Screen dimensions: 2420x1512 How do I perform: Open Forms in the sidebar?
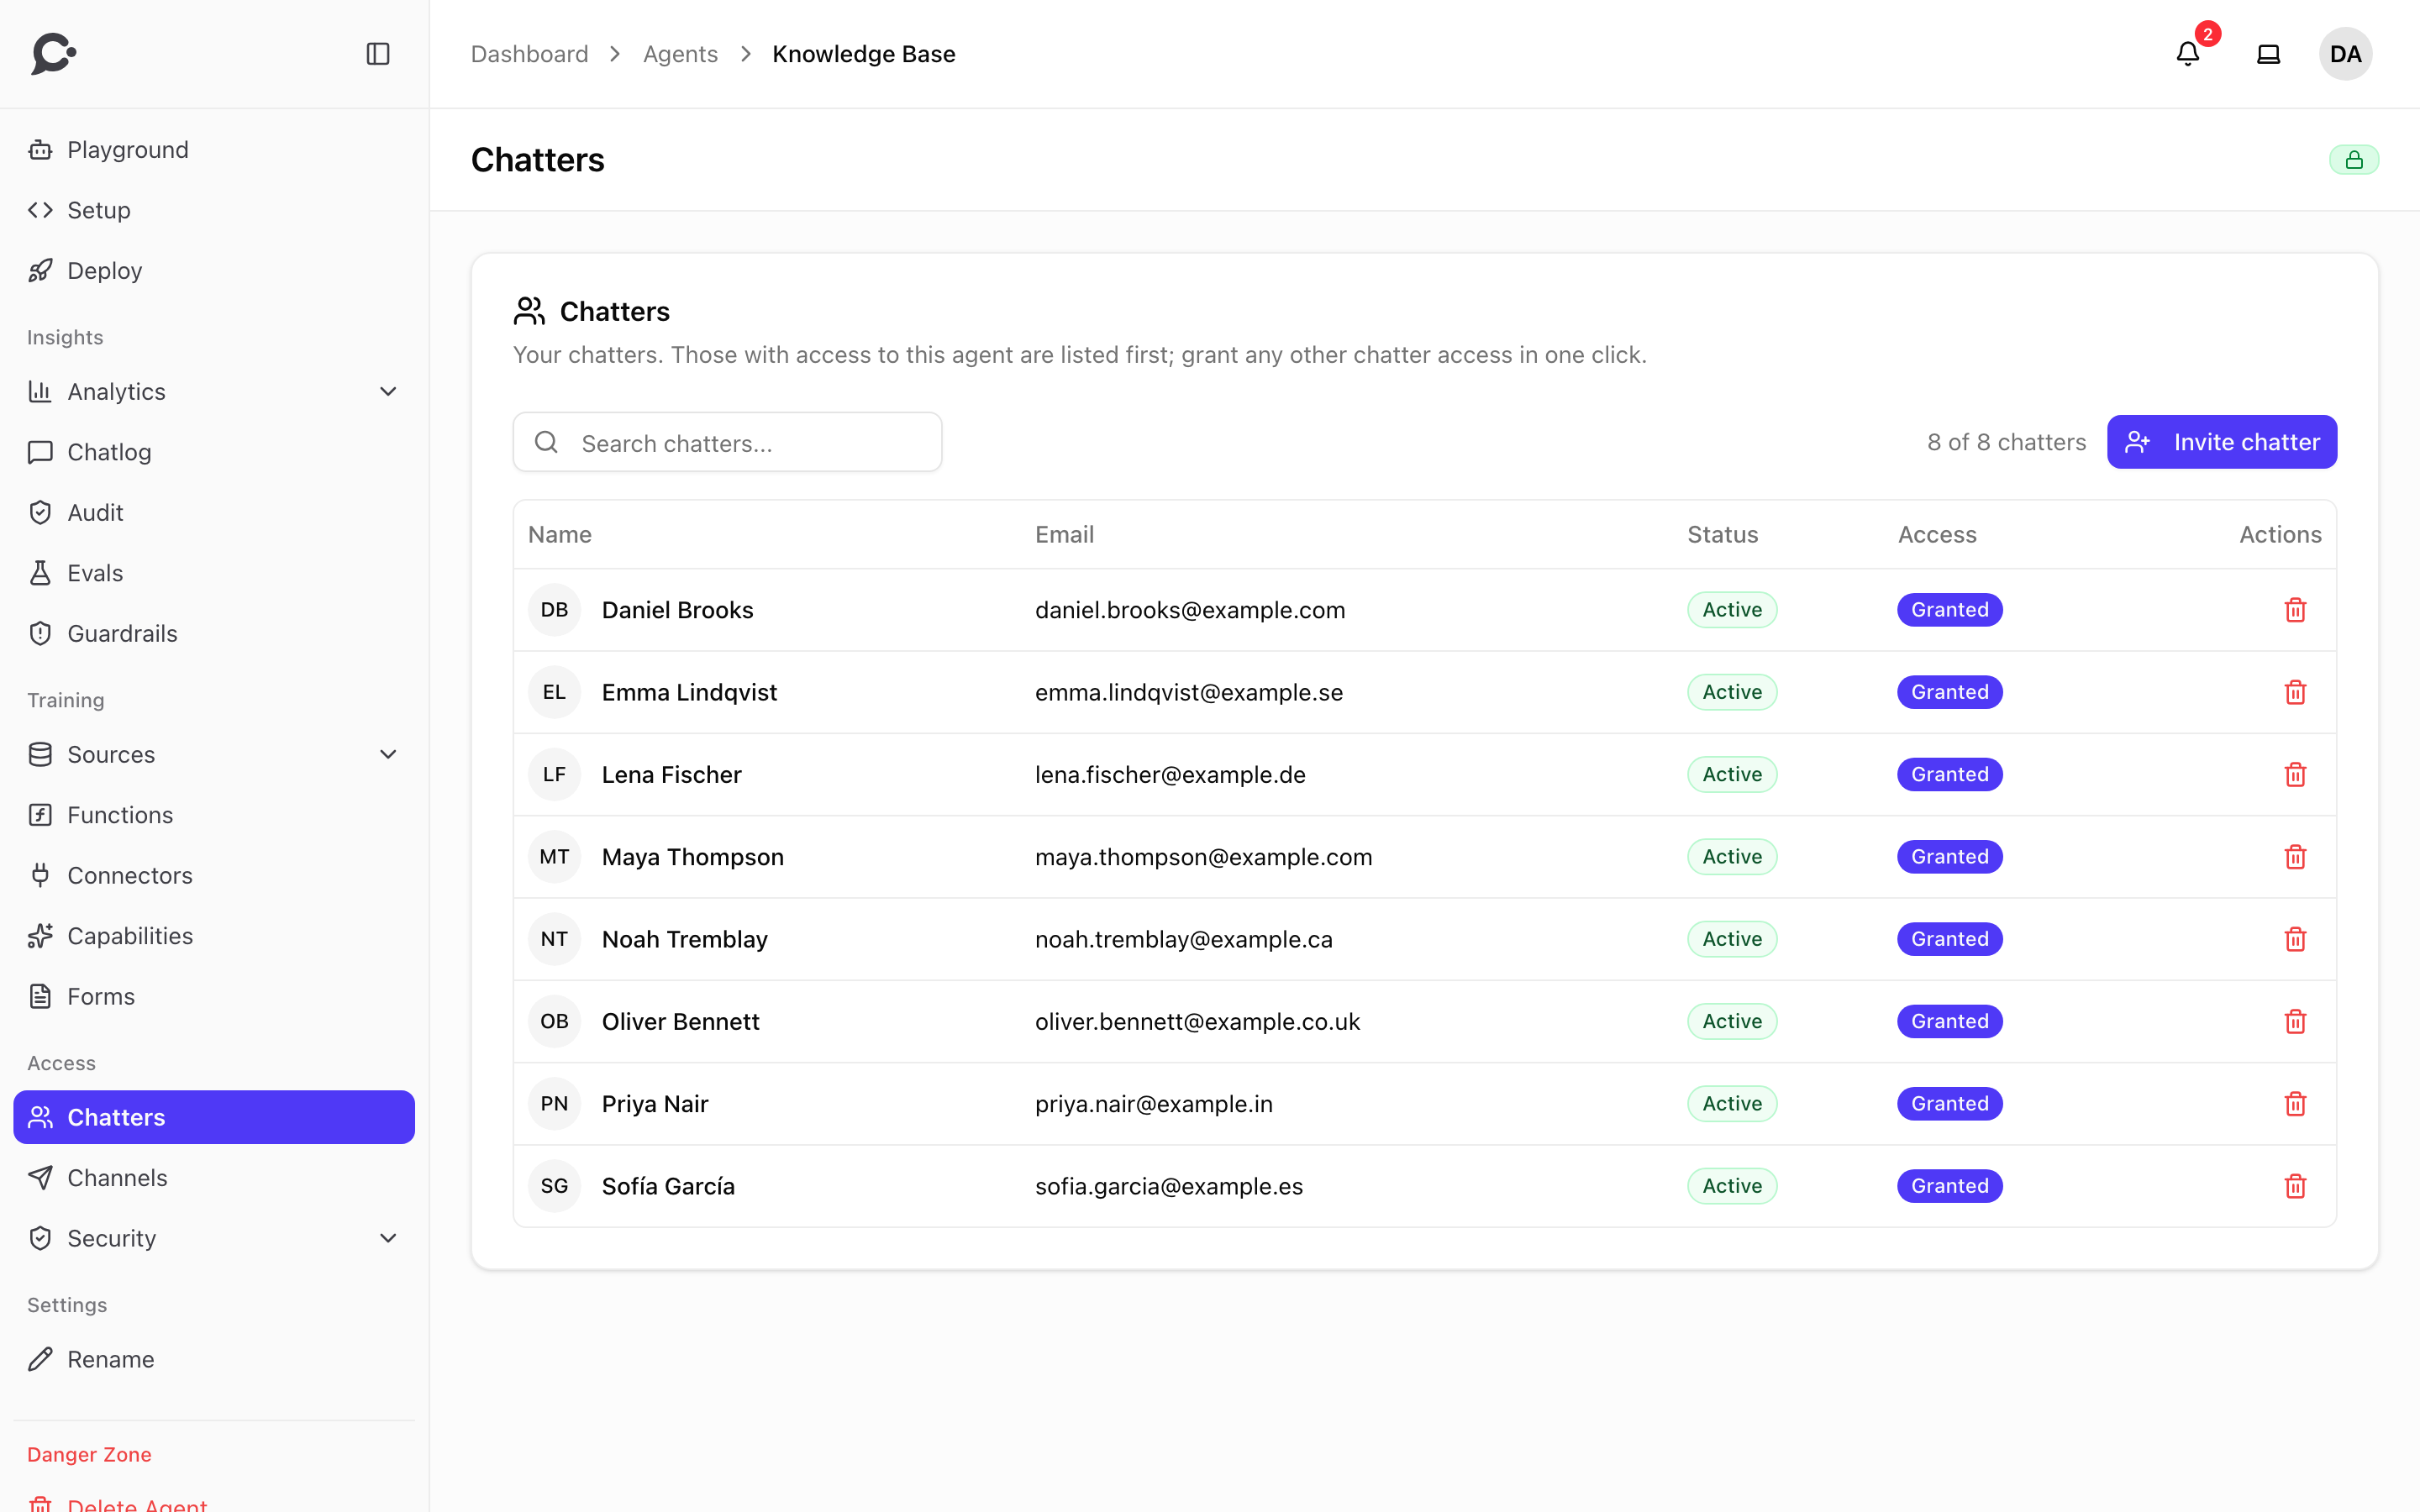214,996
